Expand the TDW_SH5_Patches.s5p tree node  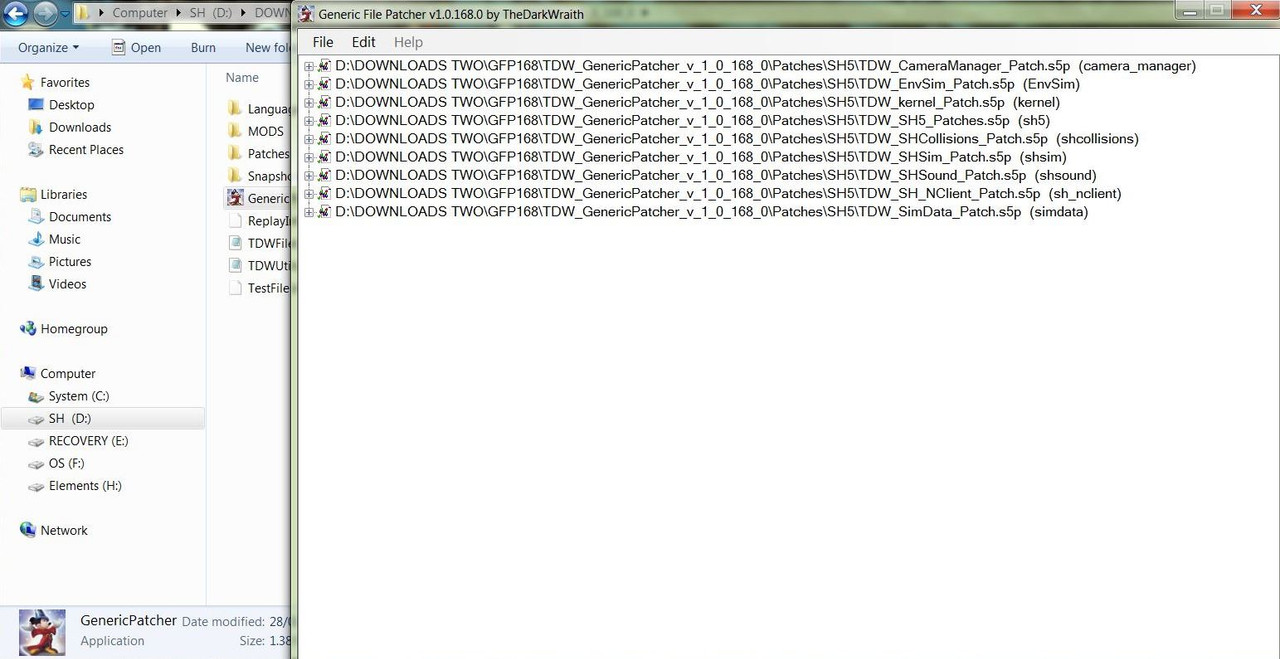click(x=309, y=121)
